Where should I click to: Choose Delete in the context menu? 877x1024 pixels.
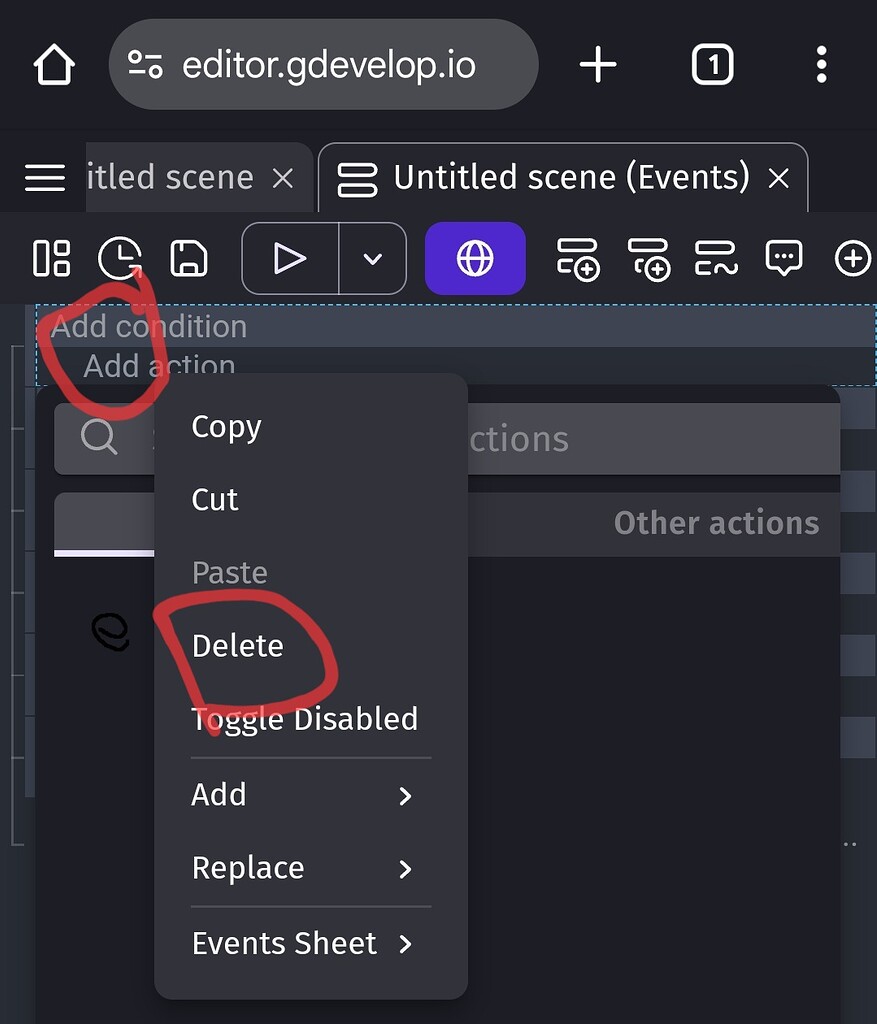point(239,646)
